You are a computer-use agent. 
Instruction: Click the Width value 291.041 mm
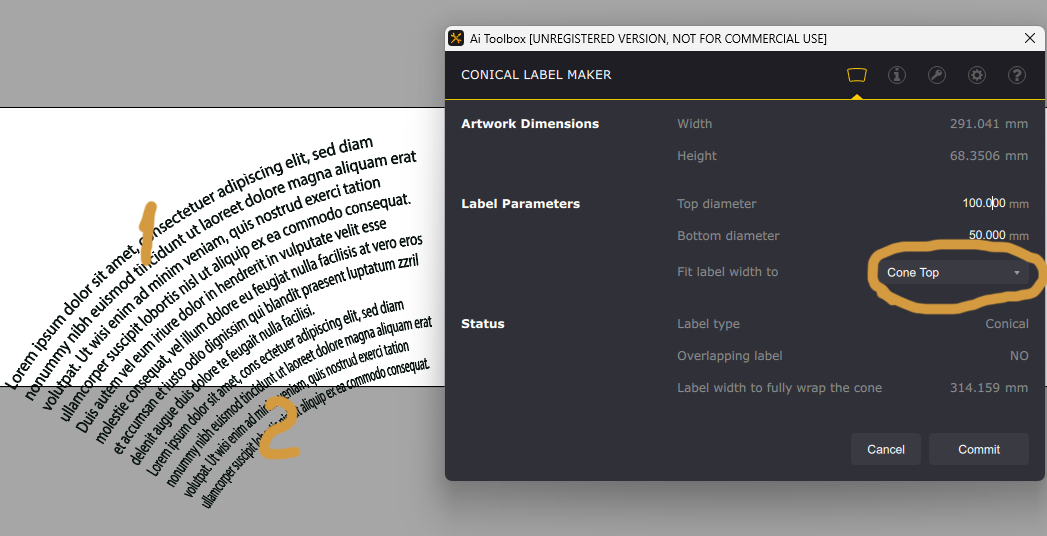tap(989, 123)
